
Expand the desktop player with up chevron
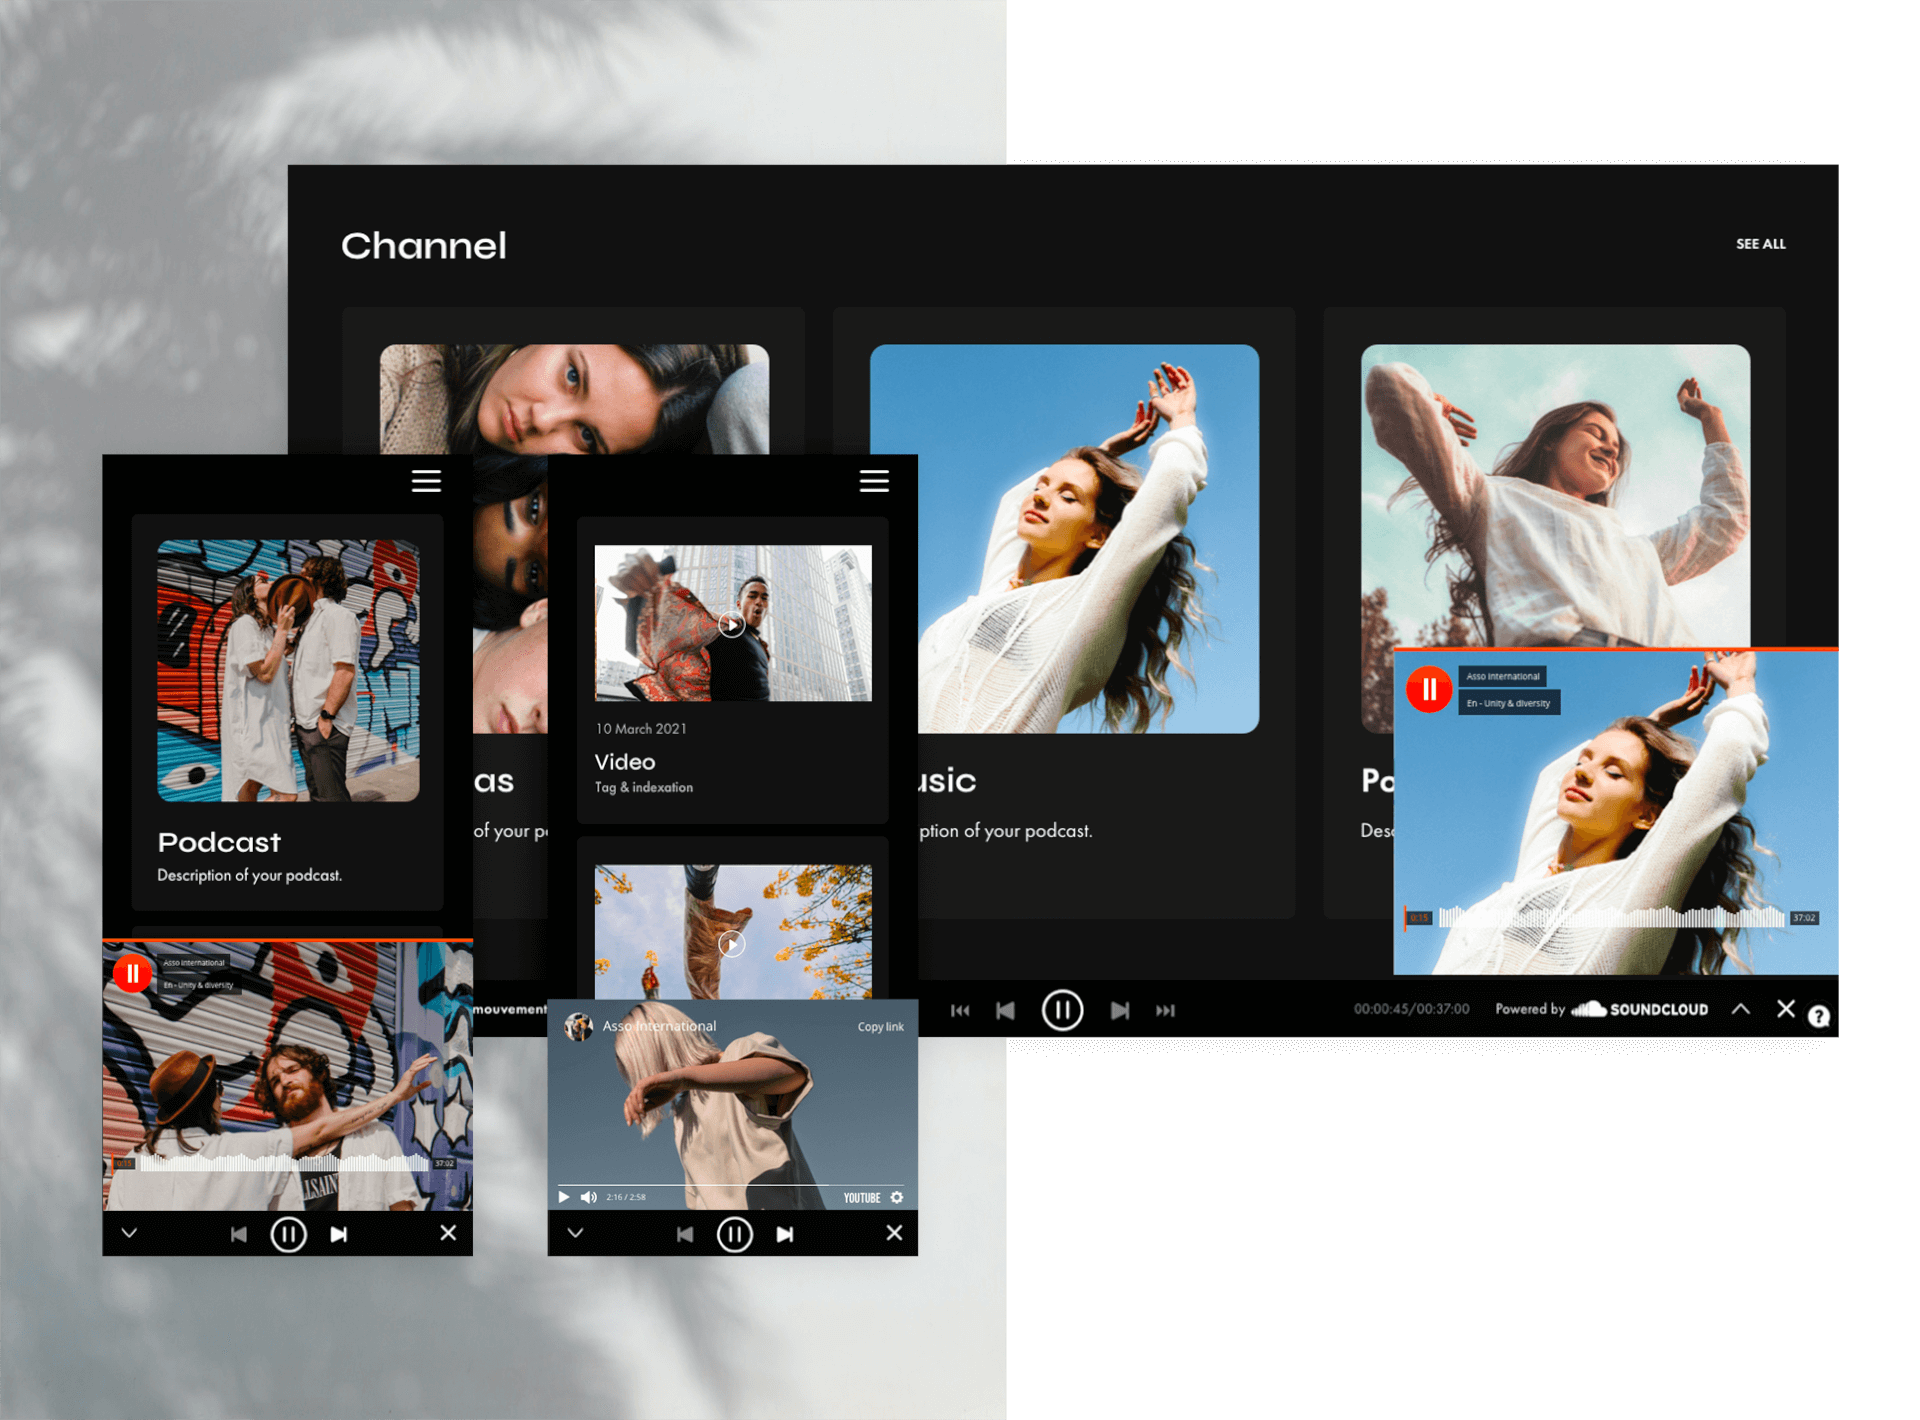tap(1741, 1009)
